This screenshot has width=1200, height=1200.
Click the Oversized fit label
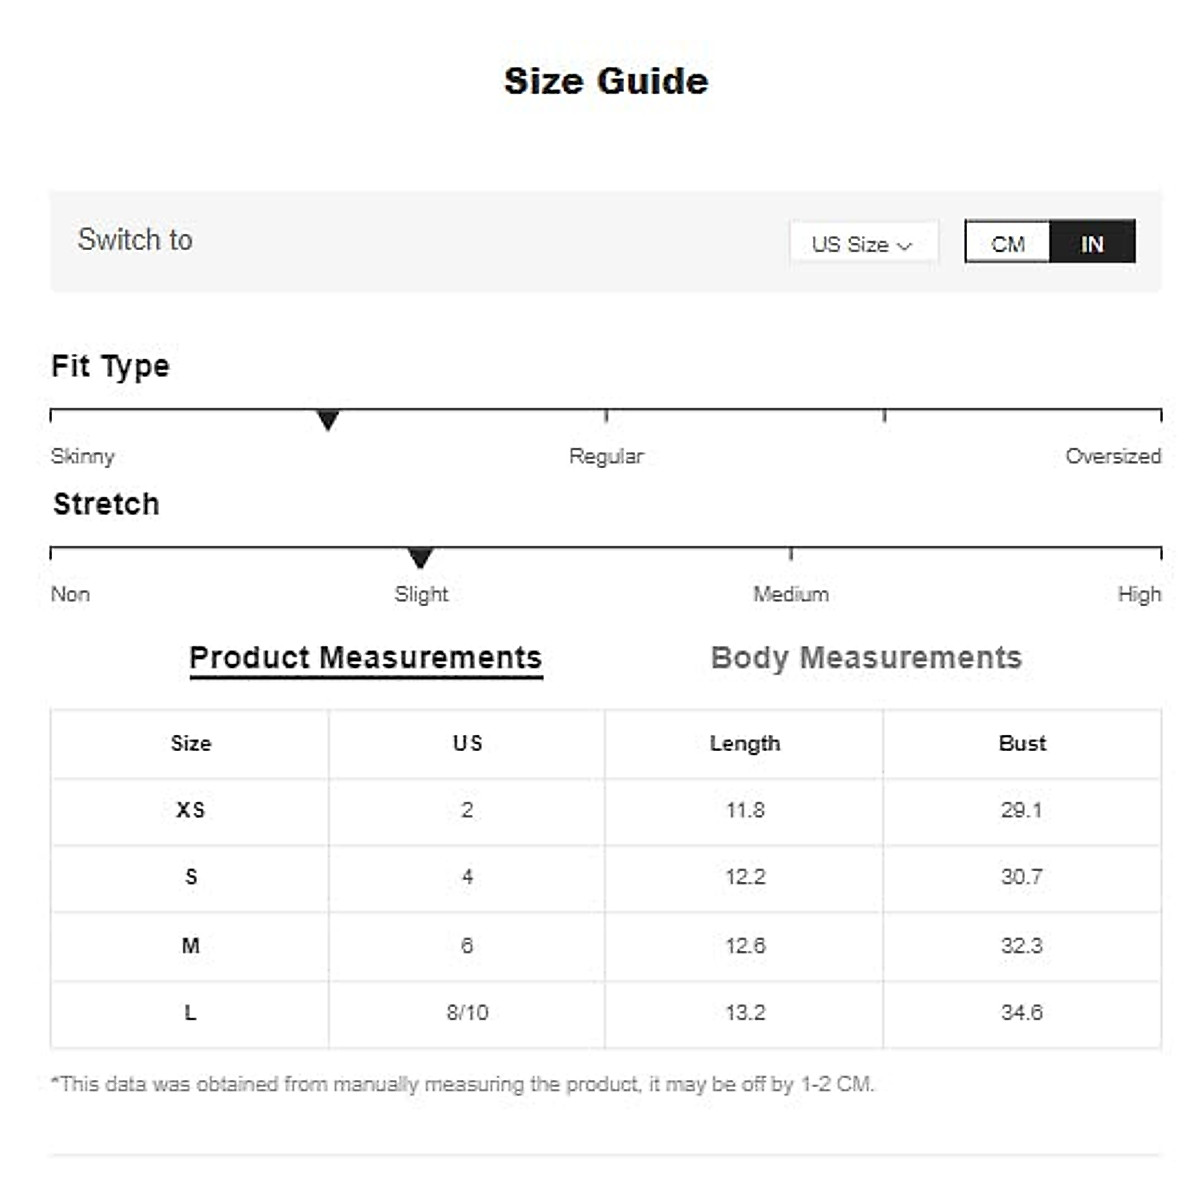click(1112, 456)
